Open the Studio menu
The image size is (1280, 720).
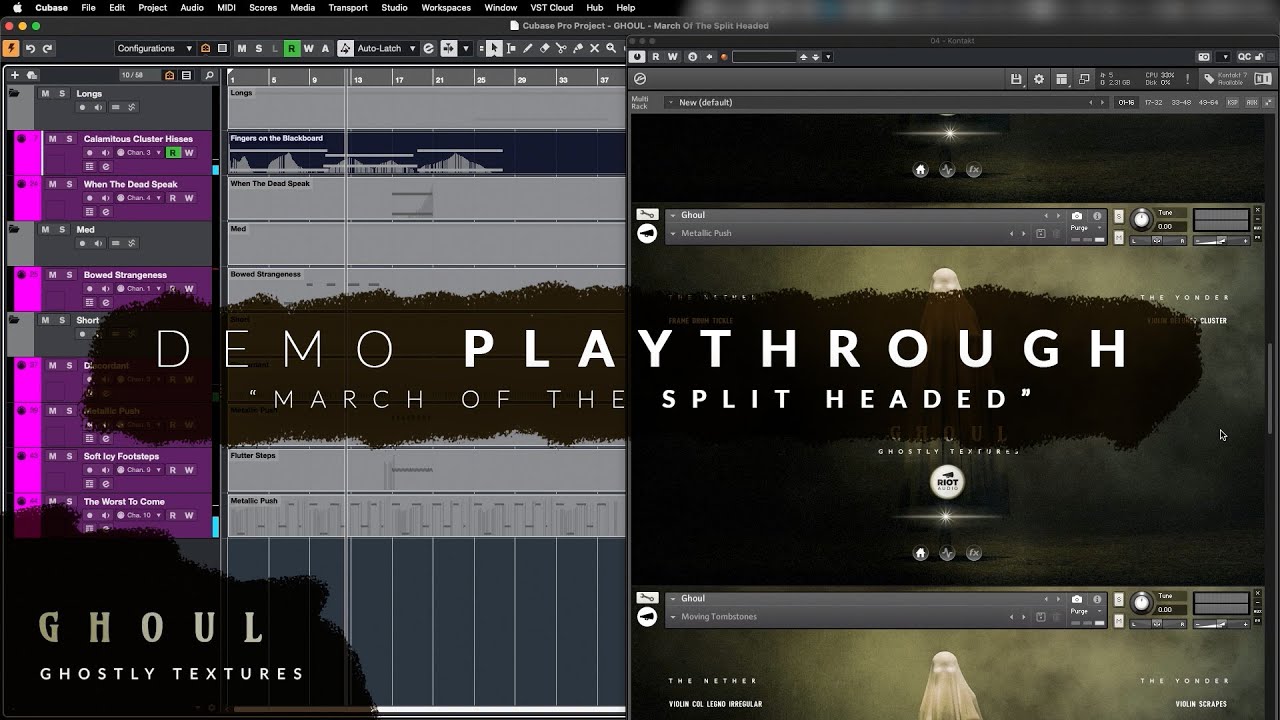[x=394, y=7]
